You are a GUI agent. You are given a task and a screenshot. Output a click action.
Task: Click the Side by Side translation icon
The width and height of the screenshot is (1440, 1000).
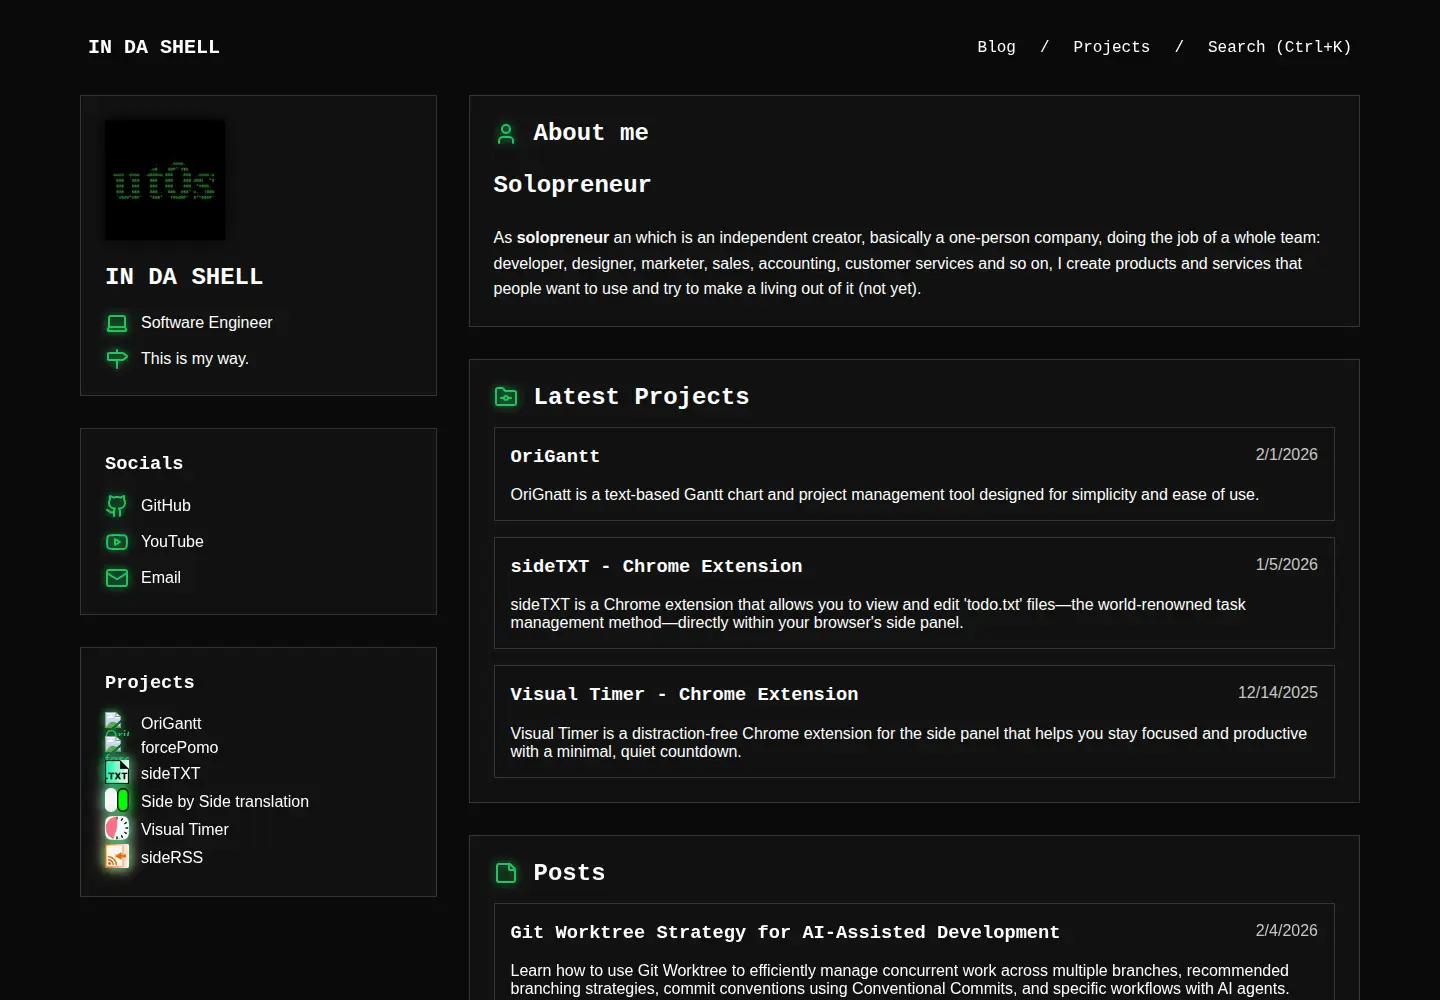coord(117,800)
